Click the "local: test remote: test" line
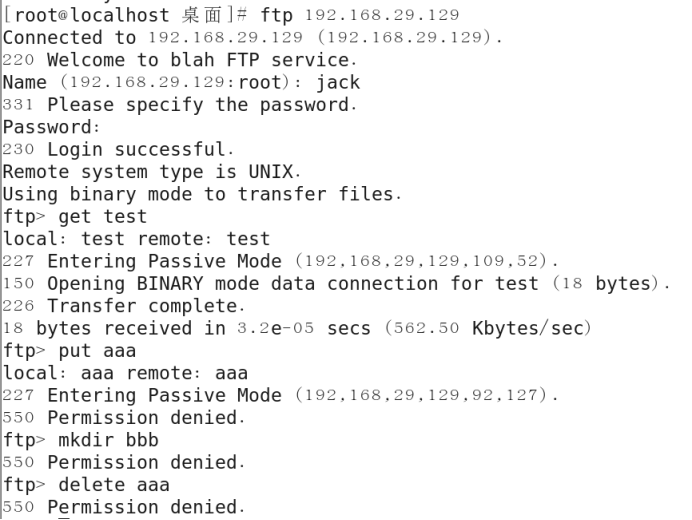 click(x=136, y=239)
